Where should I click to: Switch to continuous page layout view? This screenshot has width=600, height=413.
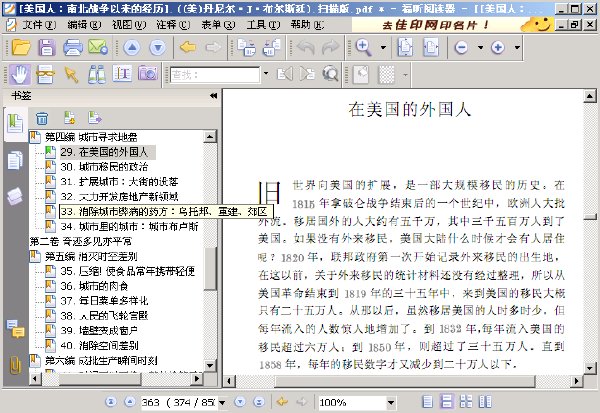pos(446,402)
